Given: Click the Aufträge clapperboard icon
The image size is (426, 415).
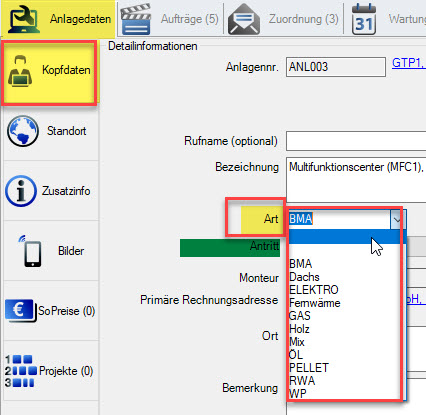Looking at the screenshot, I should click(135, 19).
